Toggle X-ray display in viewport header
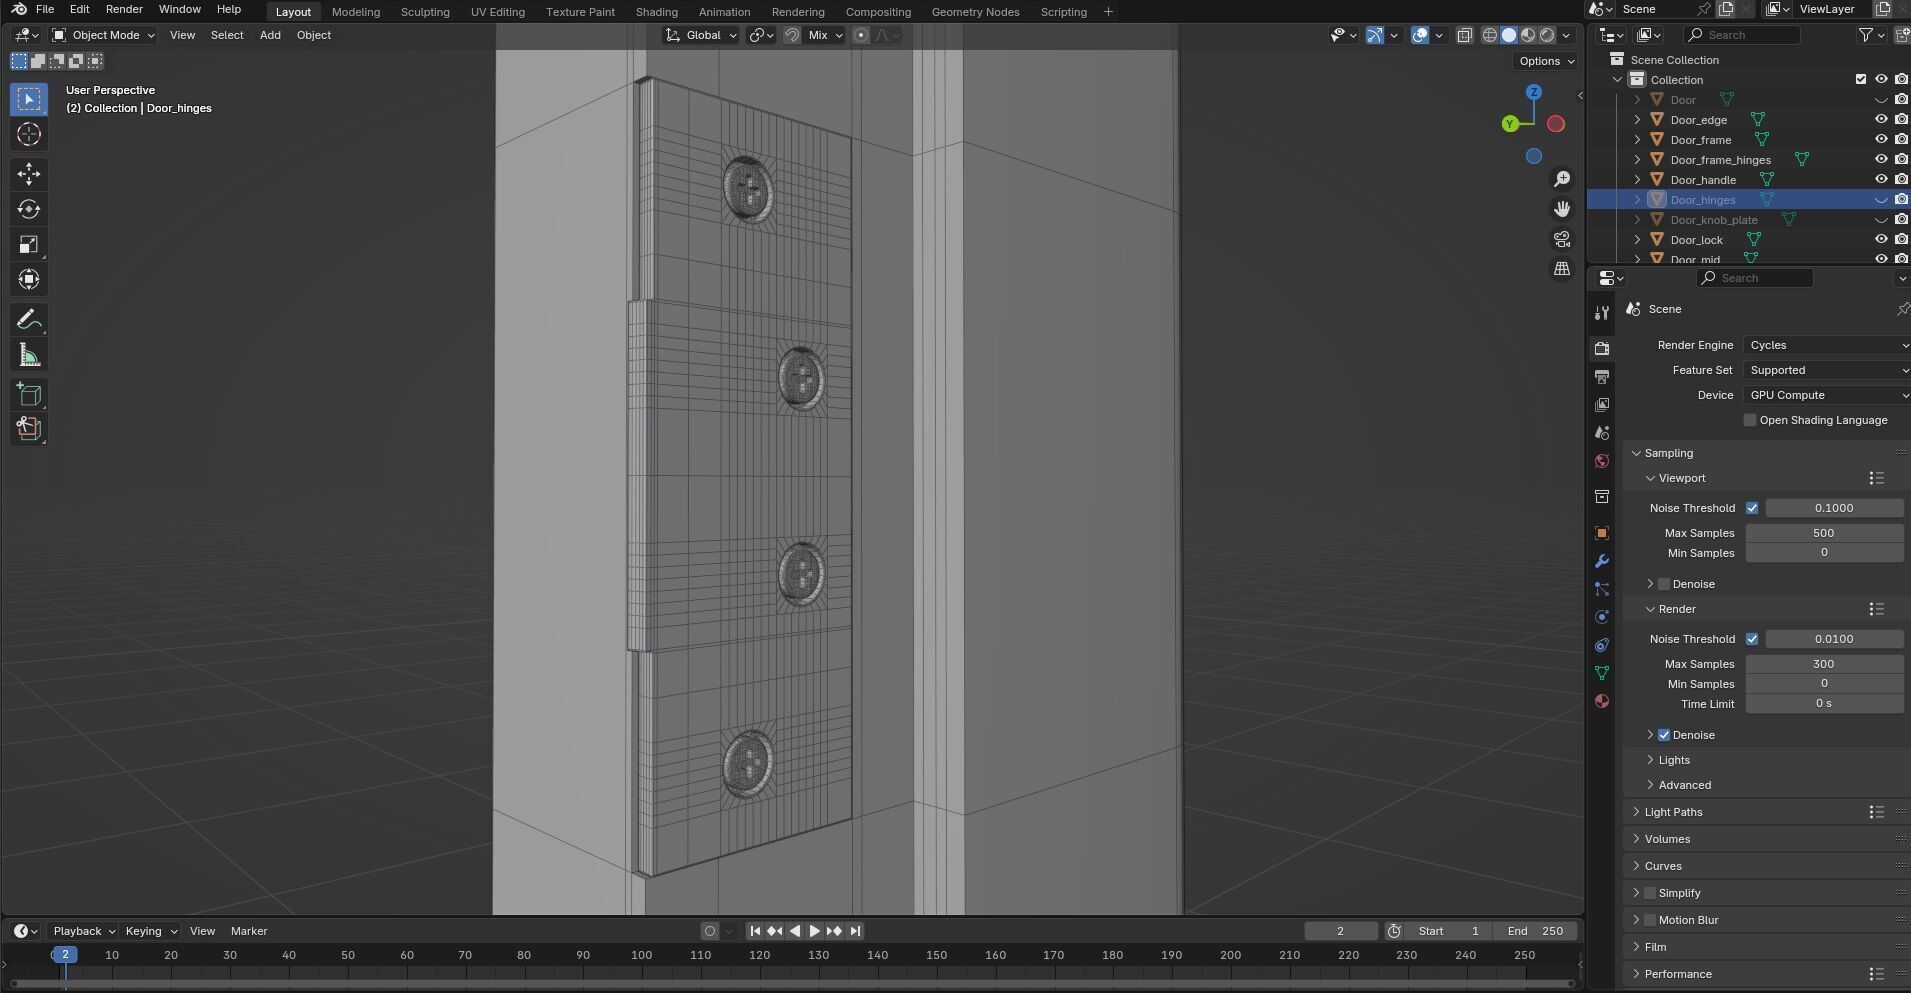Viewport: 1911px width, 993px height. click(x=1465, y=35)
